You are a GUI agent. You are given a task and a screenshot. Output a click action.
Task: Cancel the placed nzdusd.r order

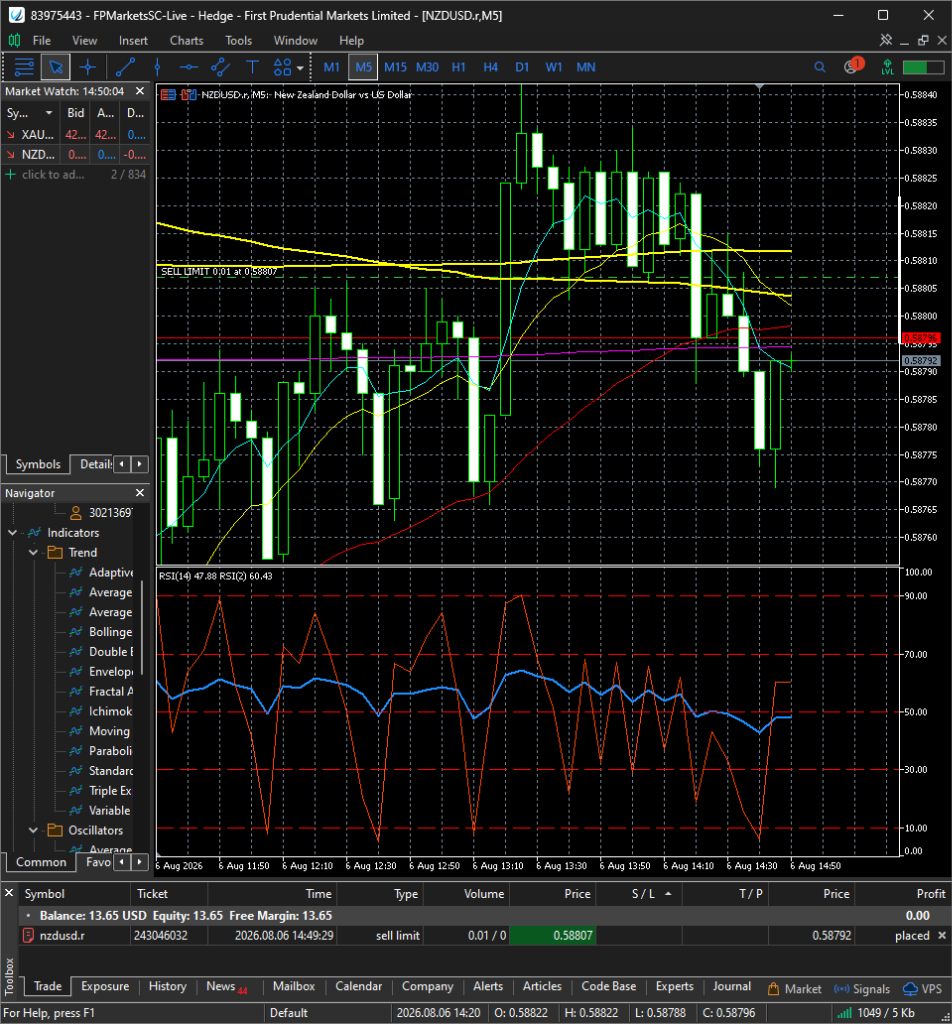942,935
